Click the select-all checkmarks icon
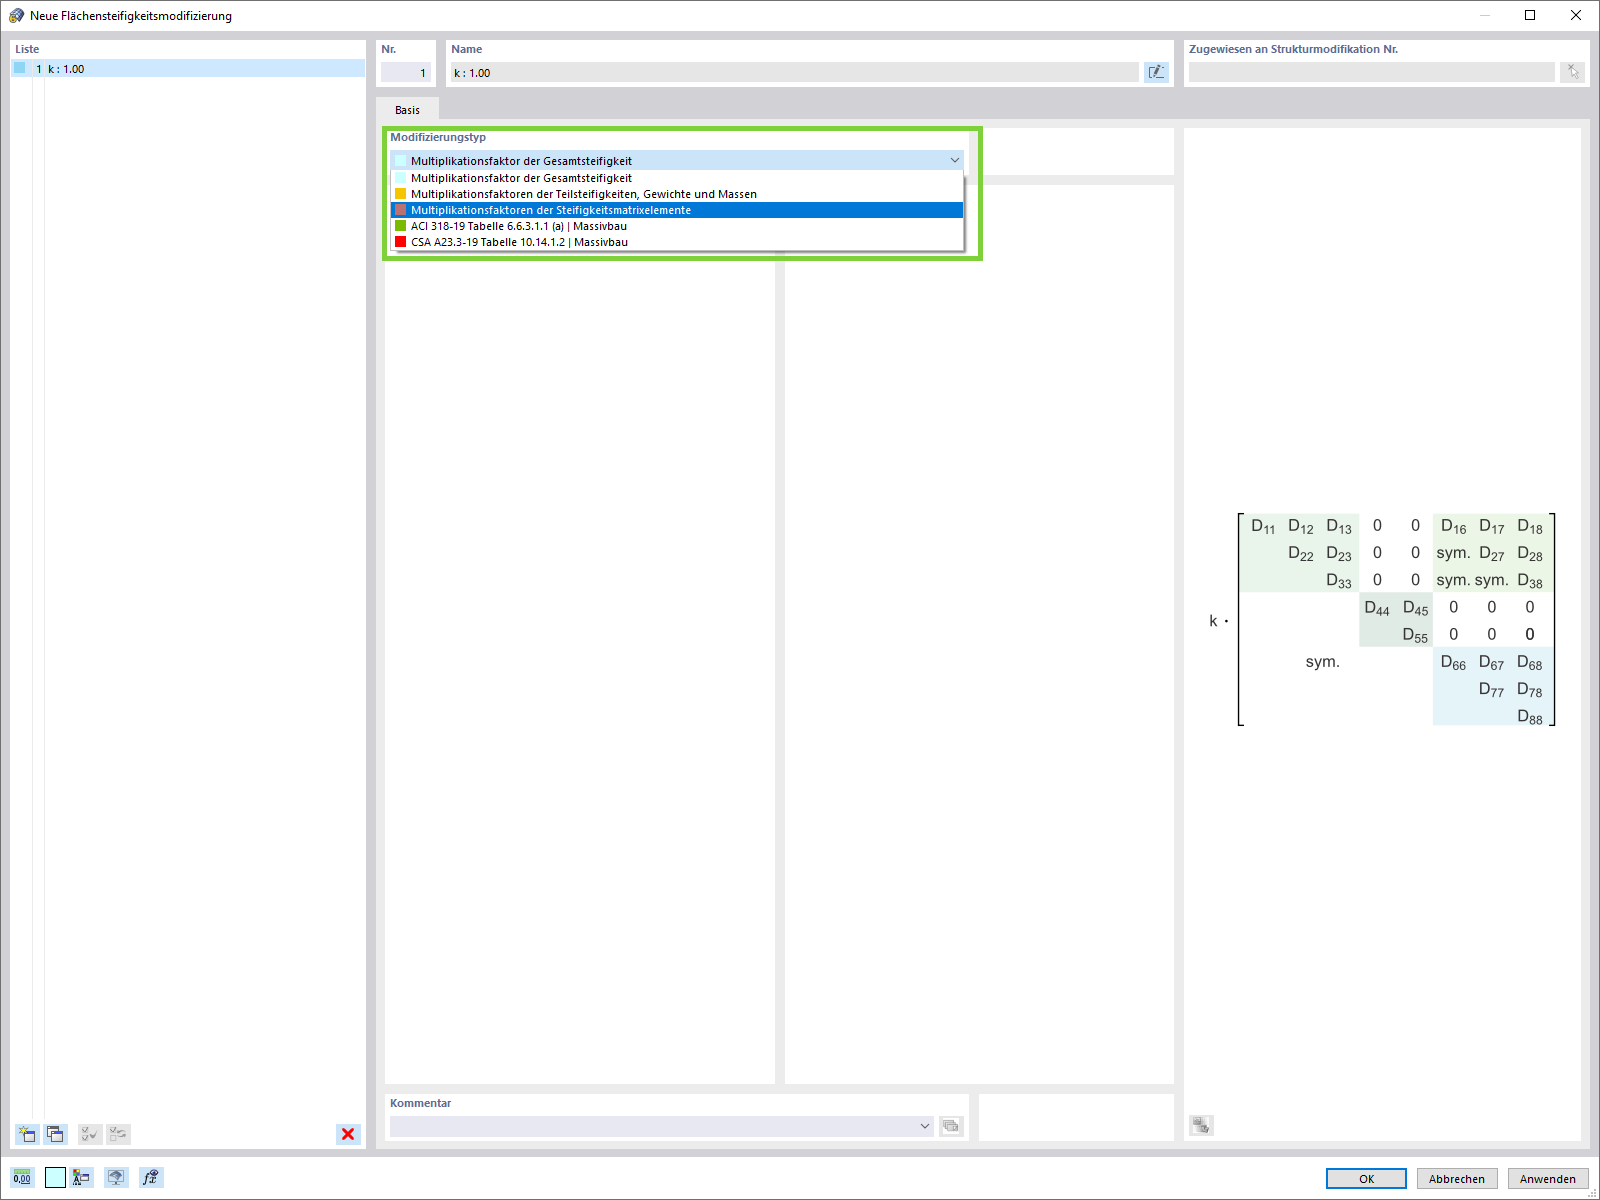The image size is (1600, 1200). coord(90,1134)
